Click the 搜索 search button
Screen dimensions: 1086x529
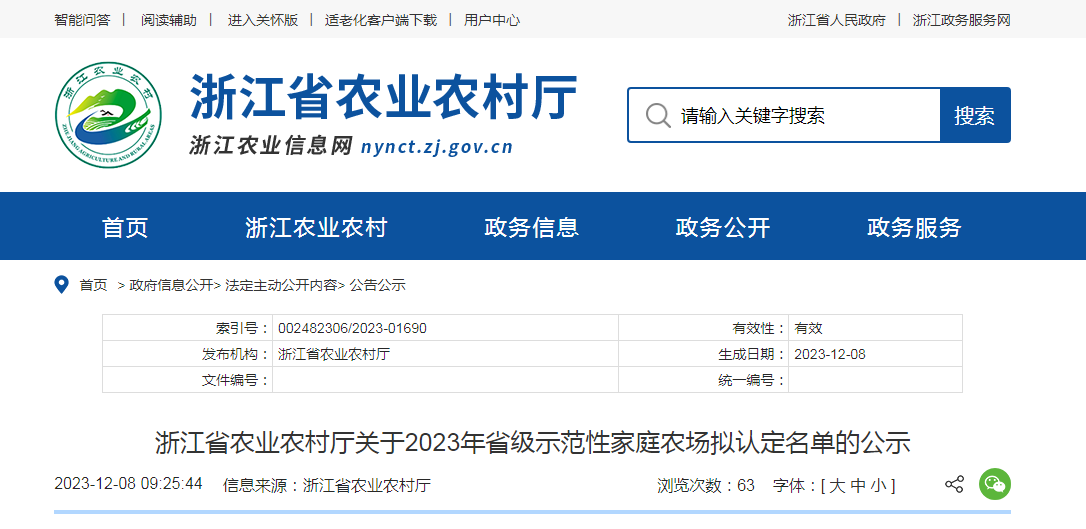tap(974, 115)
